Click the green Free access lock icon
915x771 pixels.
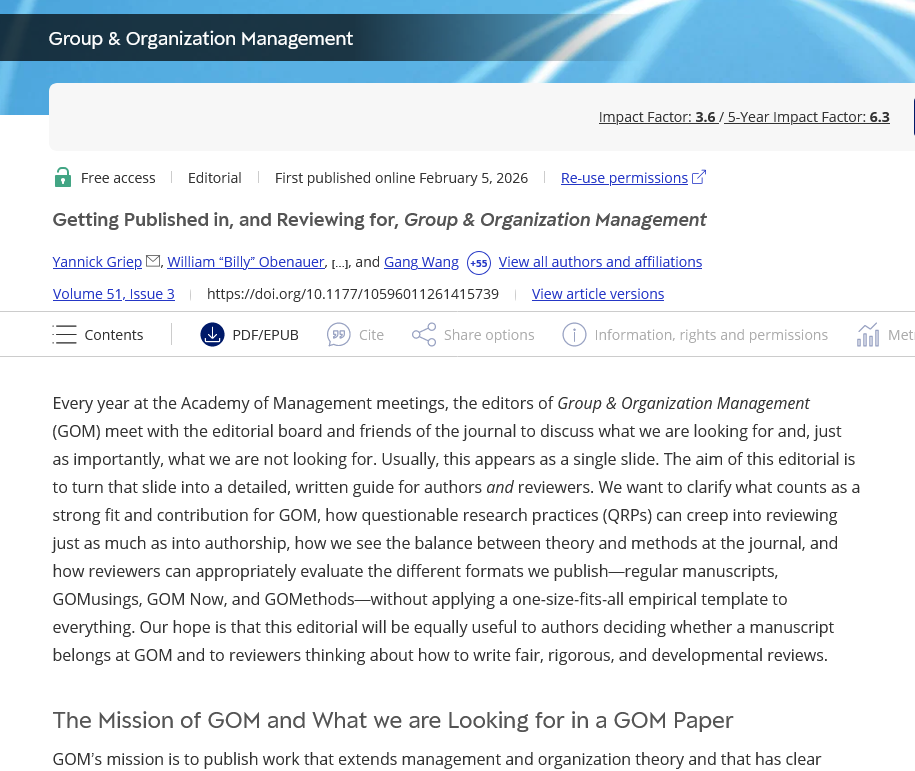point(62,177)
